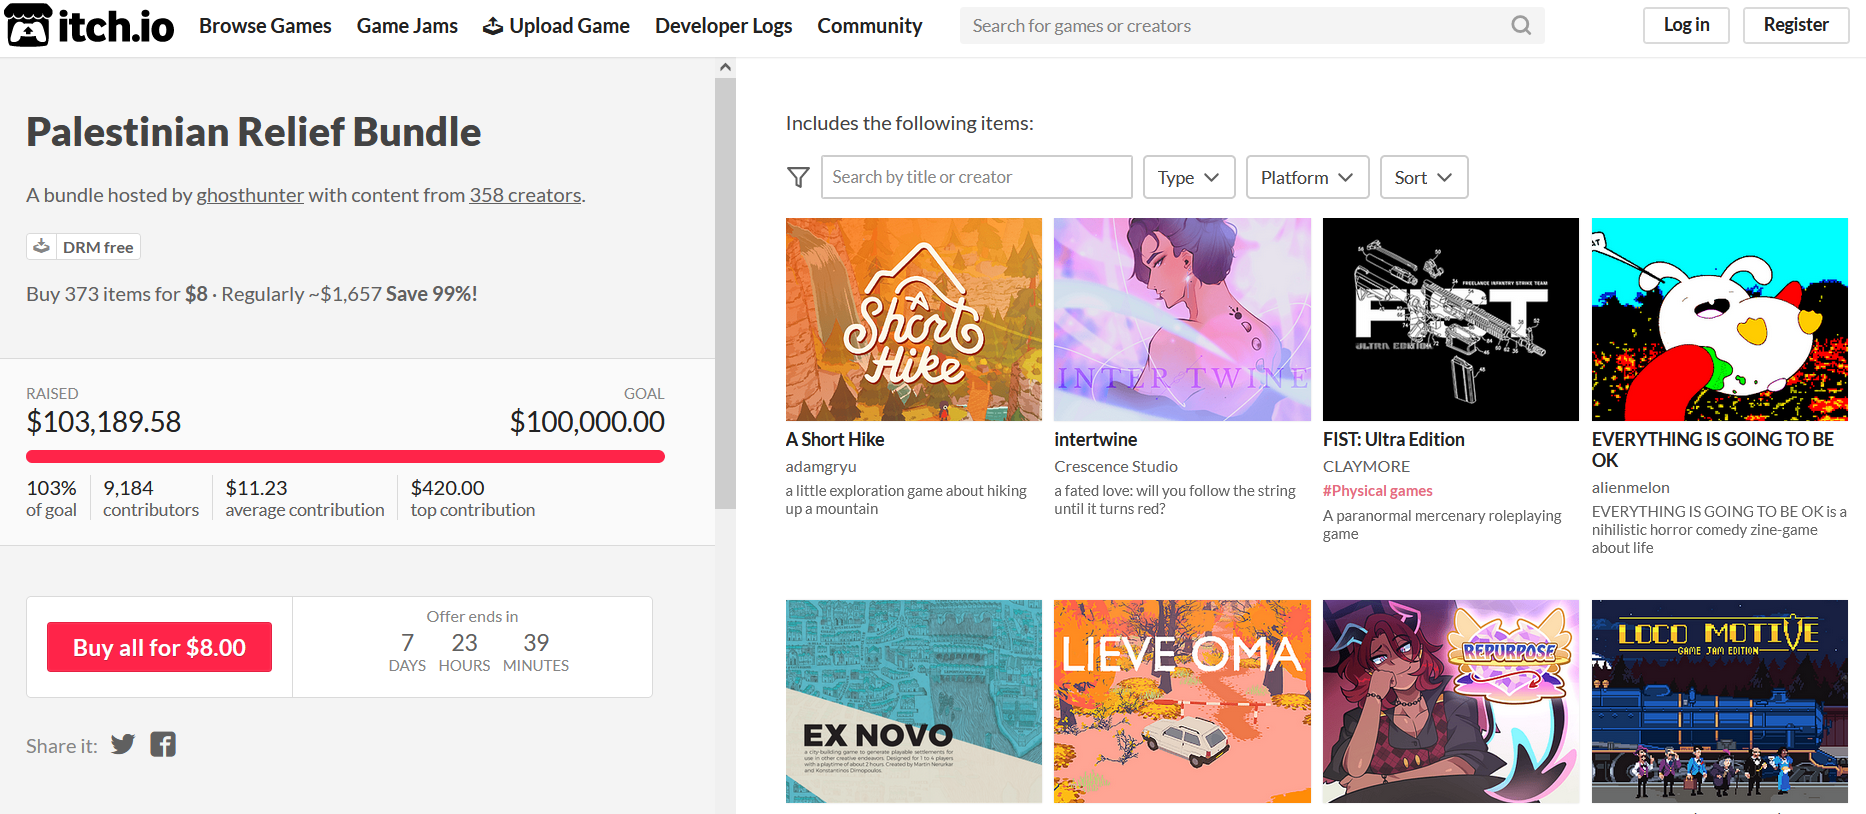Image resolution: width=1866 pixels, height=814 pixels.
Task: Share the bundle on Twitter
Action: point(123,745)
